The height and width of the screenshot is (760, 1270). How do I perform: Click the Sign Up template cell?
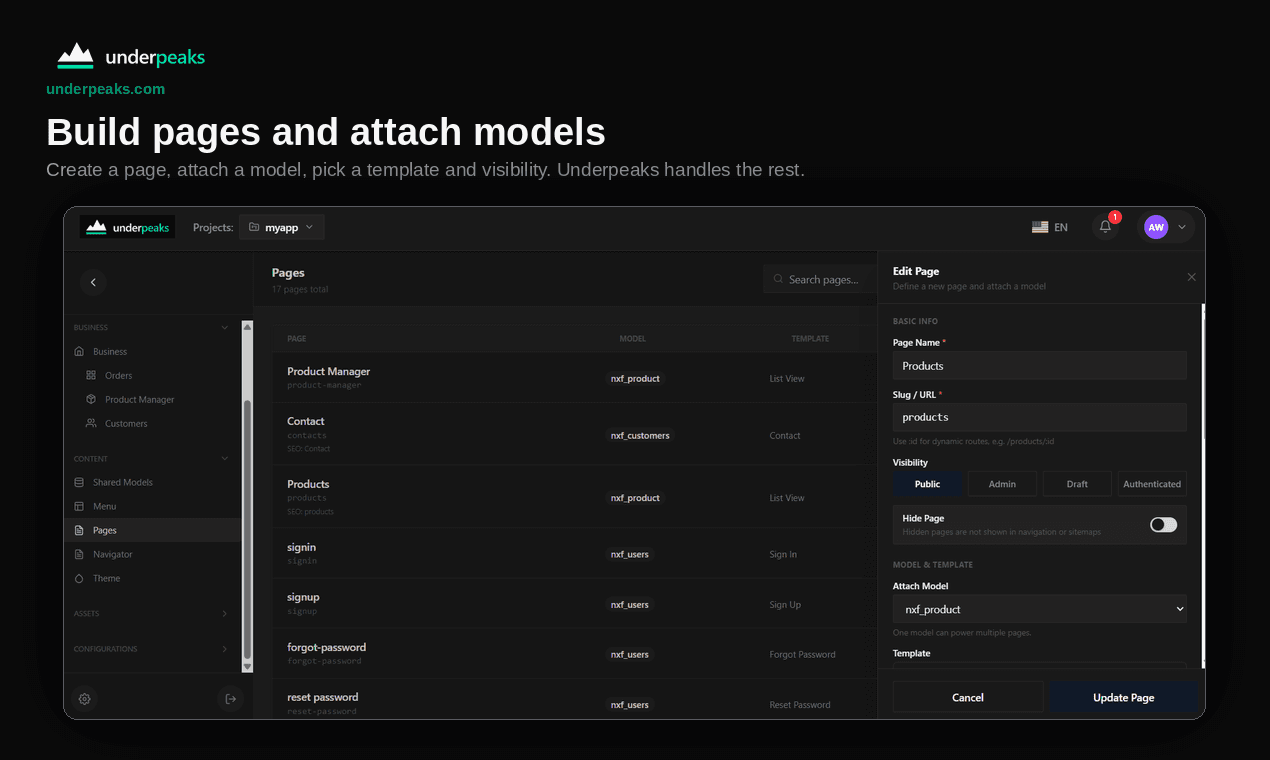(x=785, y=605)
